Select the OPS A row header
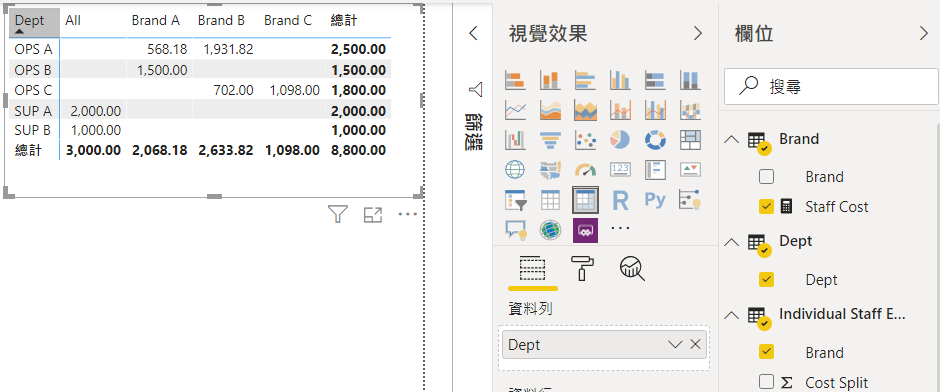The image size is (940, 392). [33, 49]
